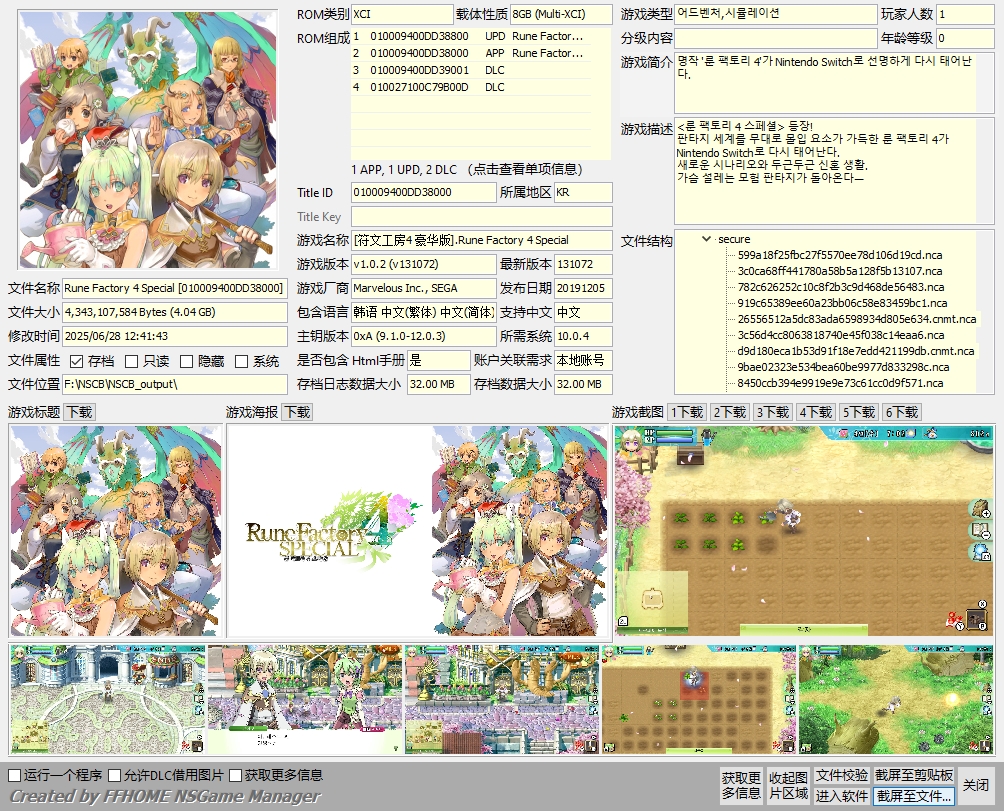This screenshot has height=811, width=1004.
Task: Click the 游戏版本 field v1.0.2
Action: (x=423, y=264)
